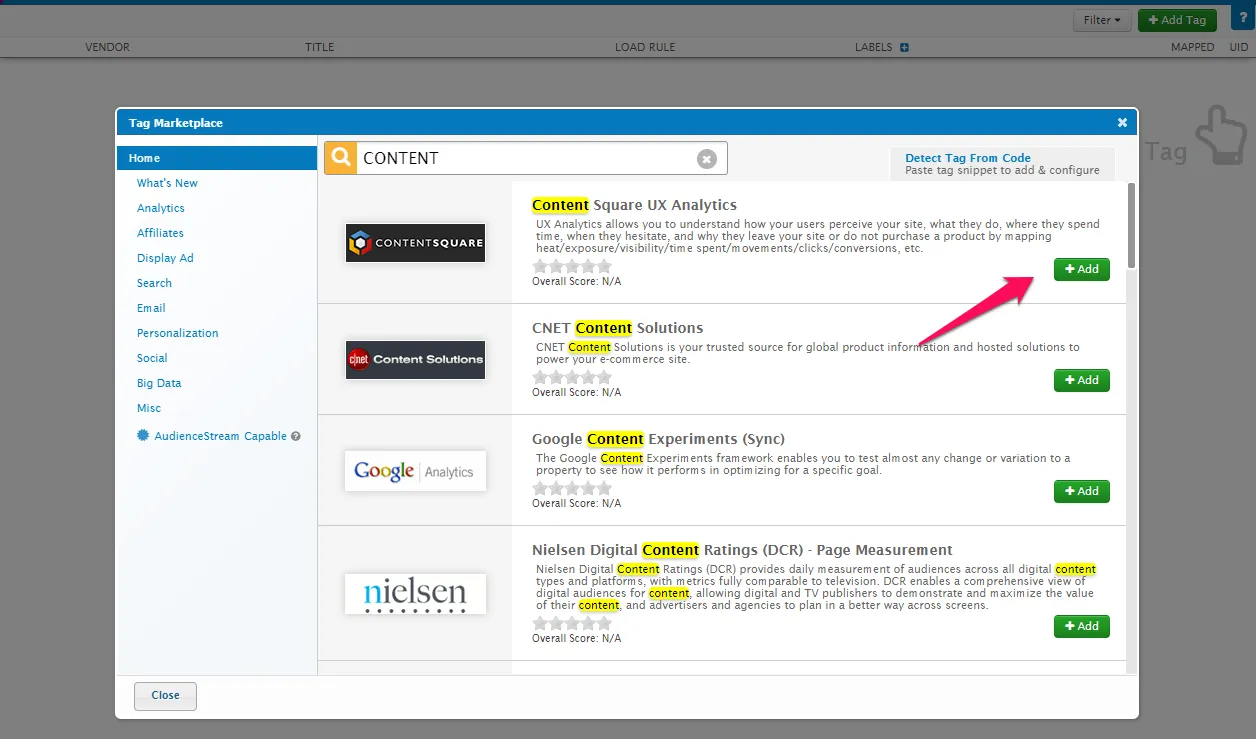Viewport: 1256px width, 739px height.
Task: Select the Display Ad category
Action: pos(165,258)
